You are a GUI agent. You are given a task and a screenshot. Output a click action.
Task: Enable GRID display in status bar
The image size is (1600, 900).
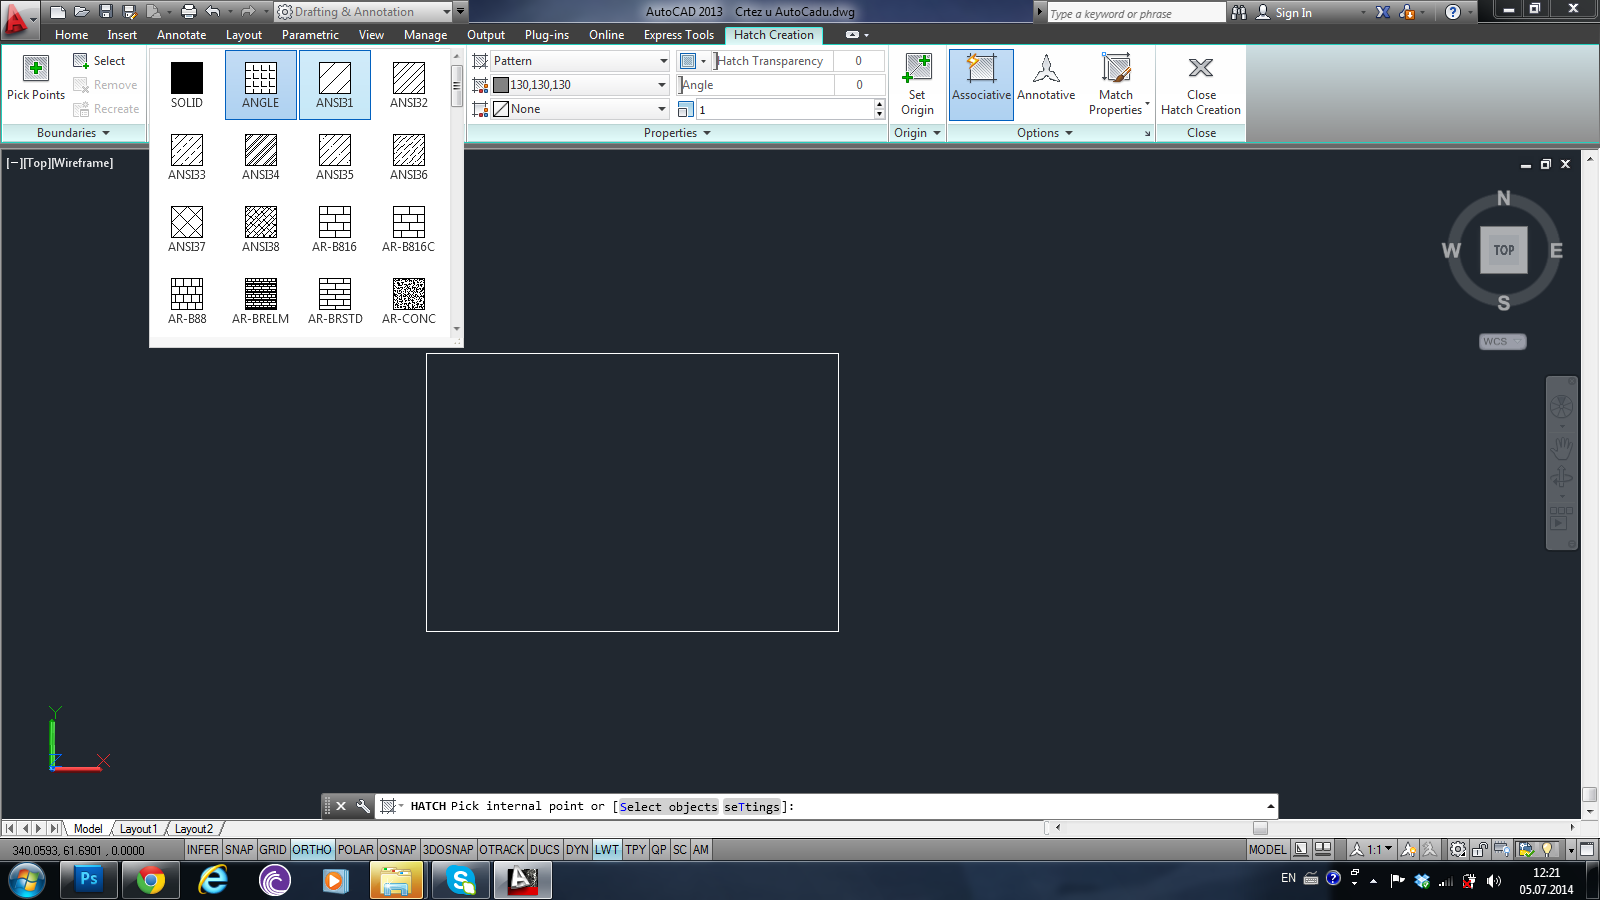click(273, 850)
